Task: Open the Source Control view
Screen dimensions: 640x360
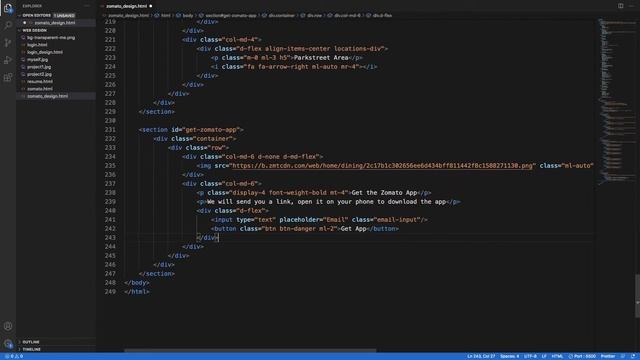Action: tap(8, 43)
